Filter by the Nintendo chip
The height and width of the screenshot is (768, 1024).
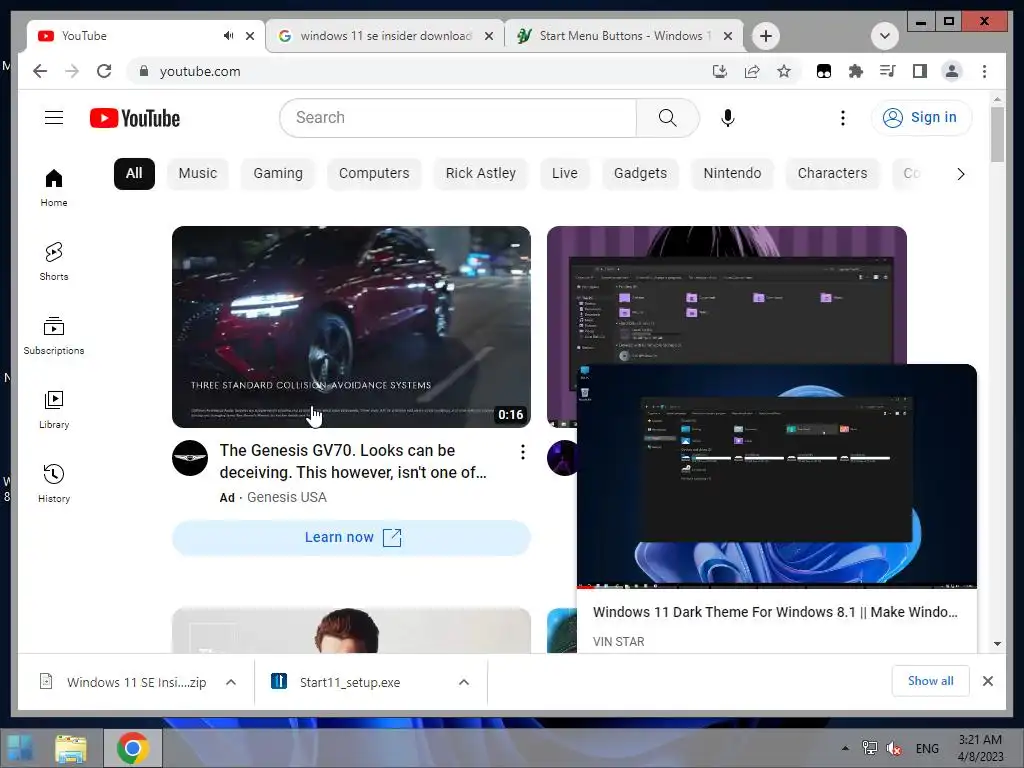[732, 174]
